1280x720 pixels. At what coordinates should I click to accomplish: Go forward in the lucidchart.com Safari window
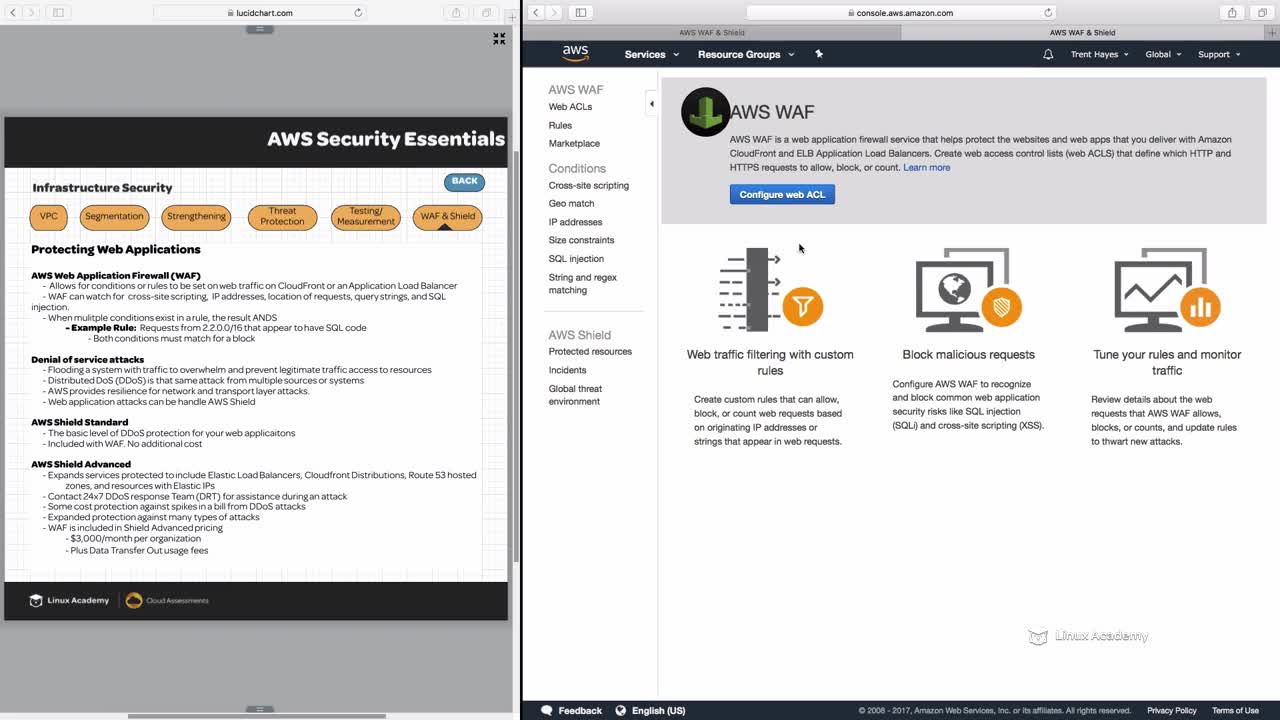click(31, 12)
